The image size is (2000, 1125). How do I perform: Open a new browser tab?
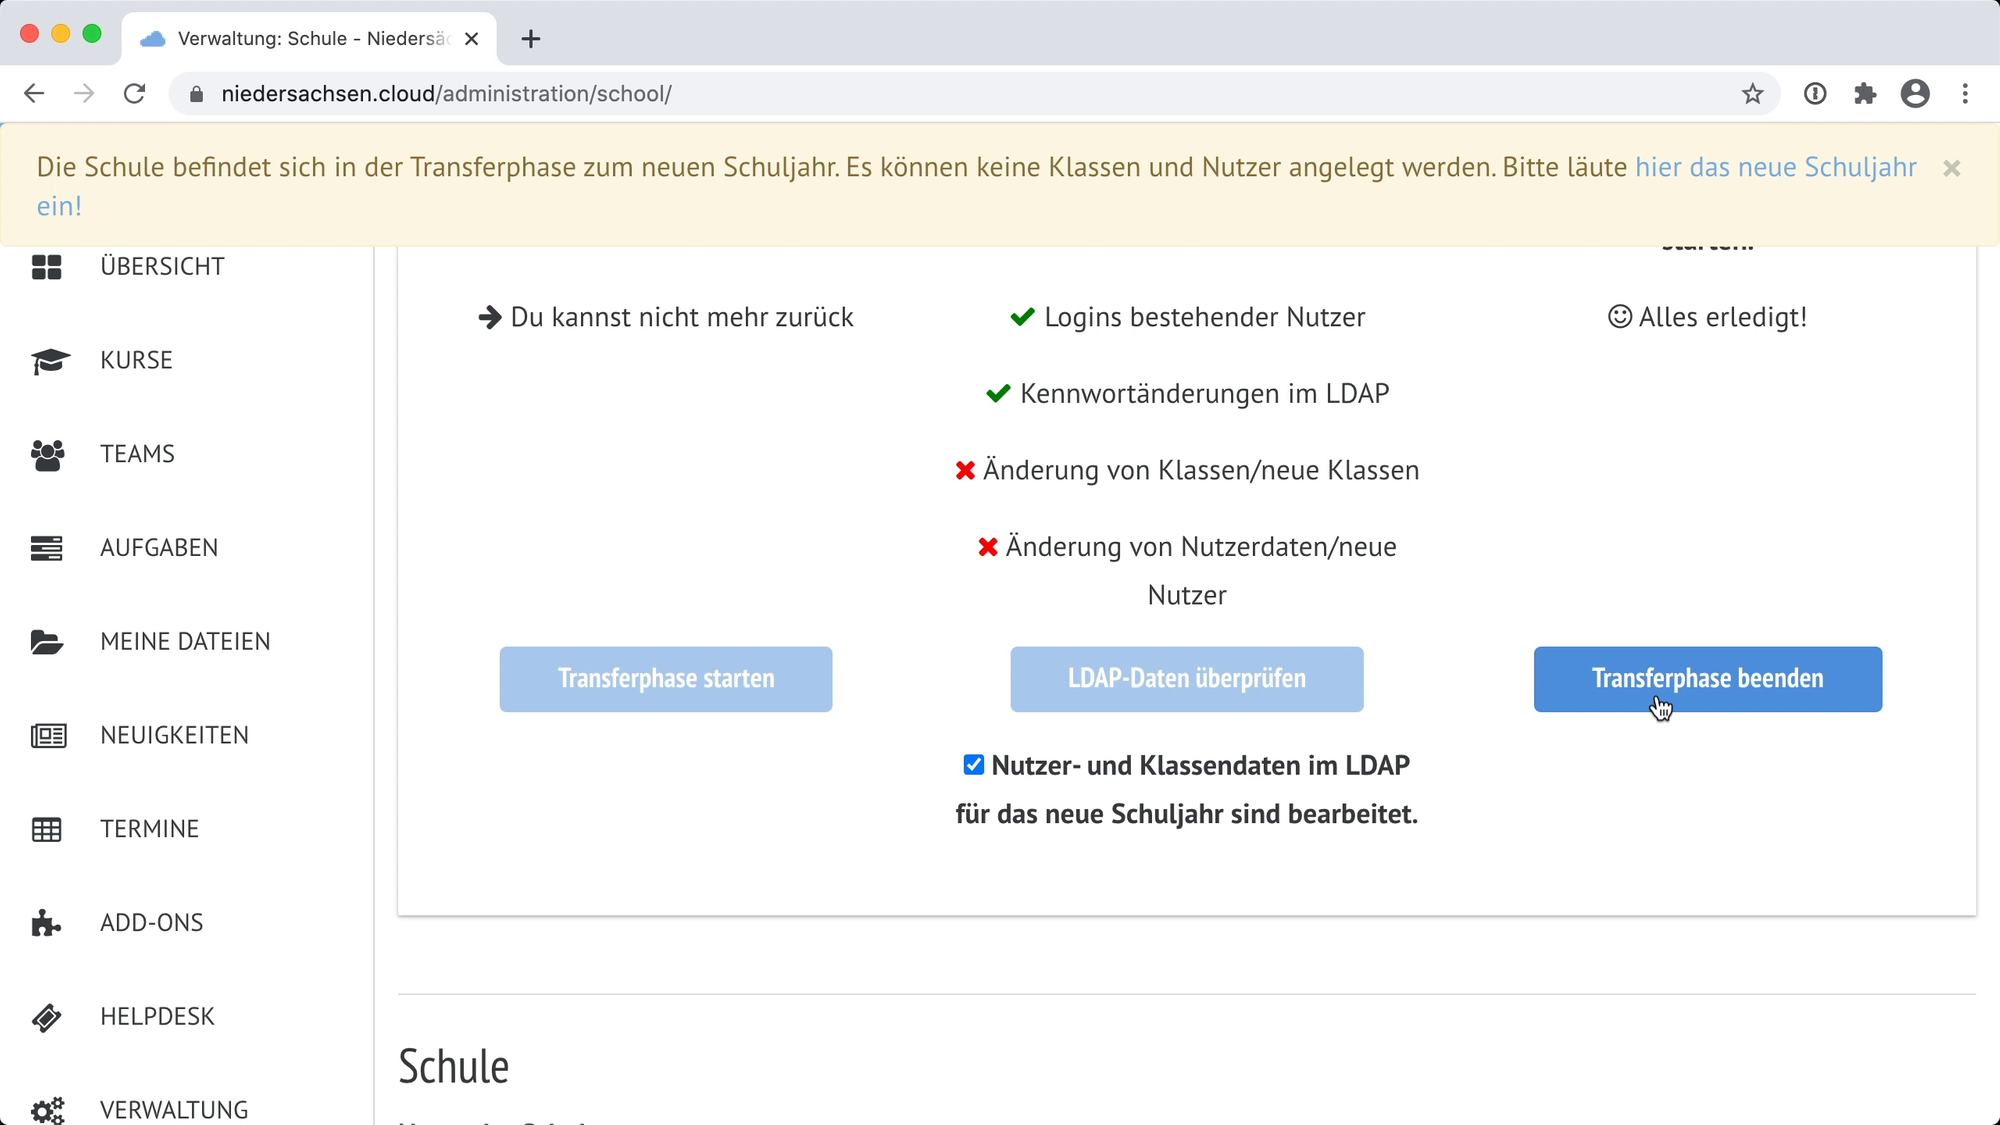pyautogui.click(x=531, y=39)
